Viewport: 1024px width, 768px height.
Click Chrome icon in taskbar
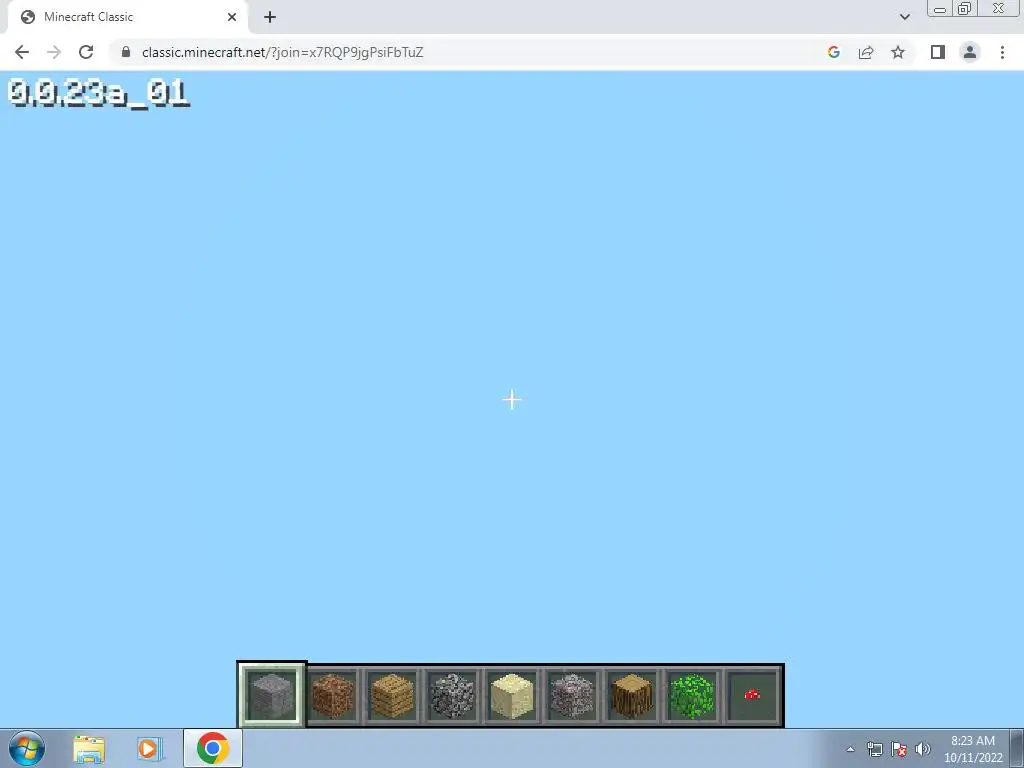pyautogui.click(x=212, y=748)
